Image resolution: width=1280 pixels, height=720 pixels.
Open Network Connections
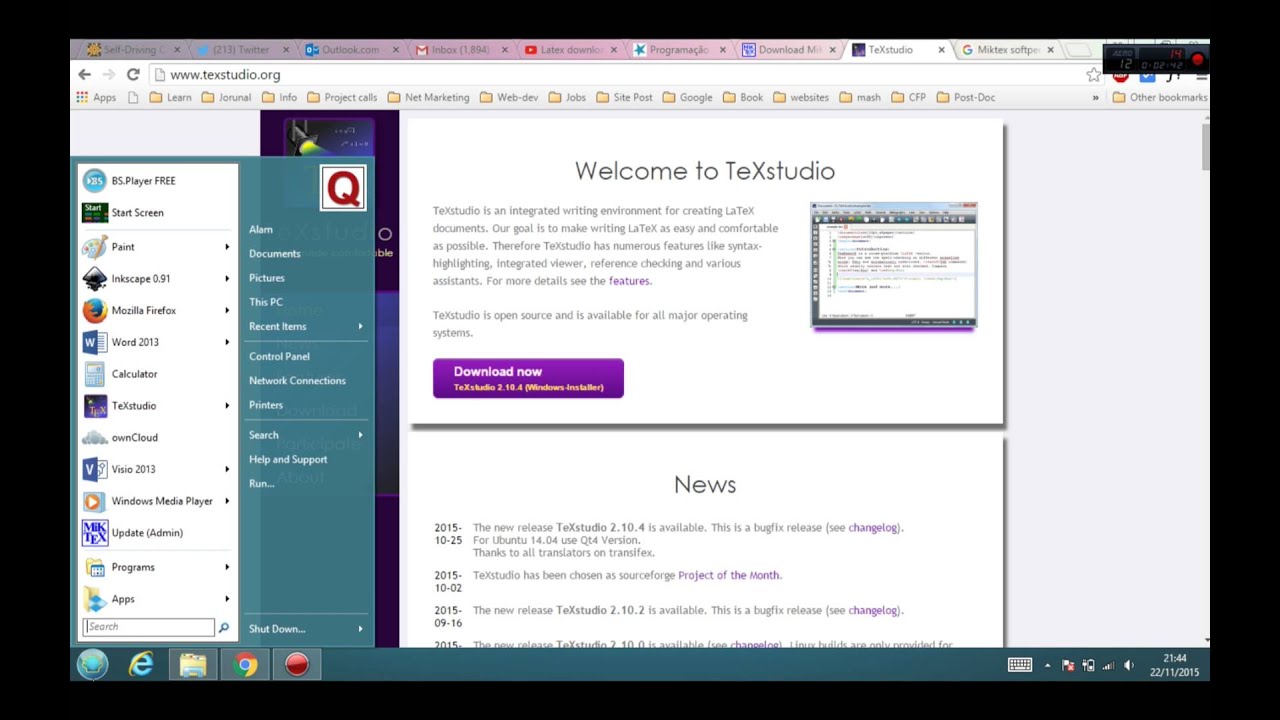click(297, 381)
